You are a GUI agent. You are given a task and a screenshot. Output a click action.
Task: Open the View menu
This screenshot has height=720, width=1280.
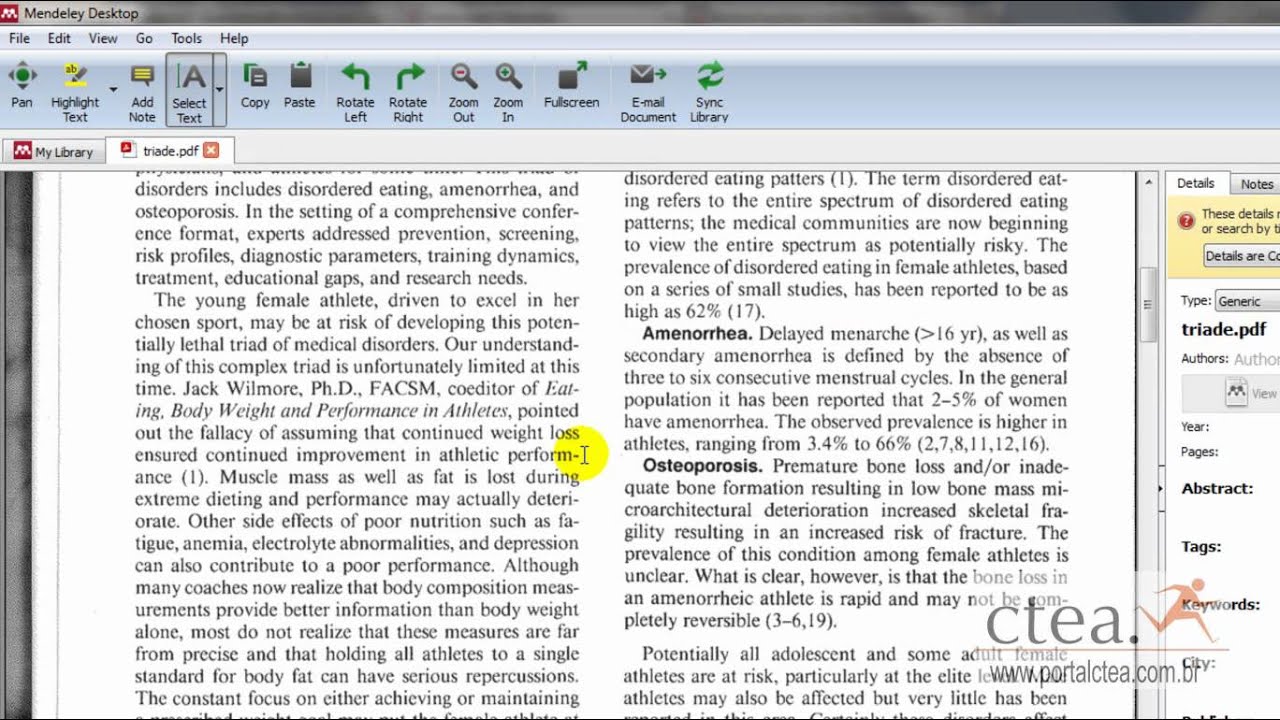[103, 38]
